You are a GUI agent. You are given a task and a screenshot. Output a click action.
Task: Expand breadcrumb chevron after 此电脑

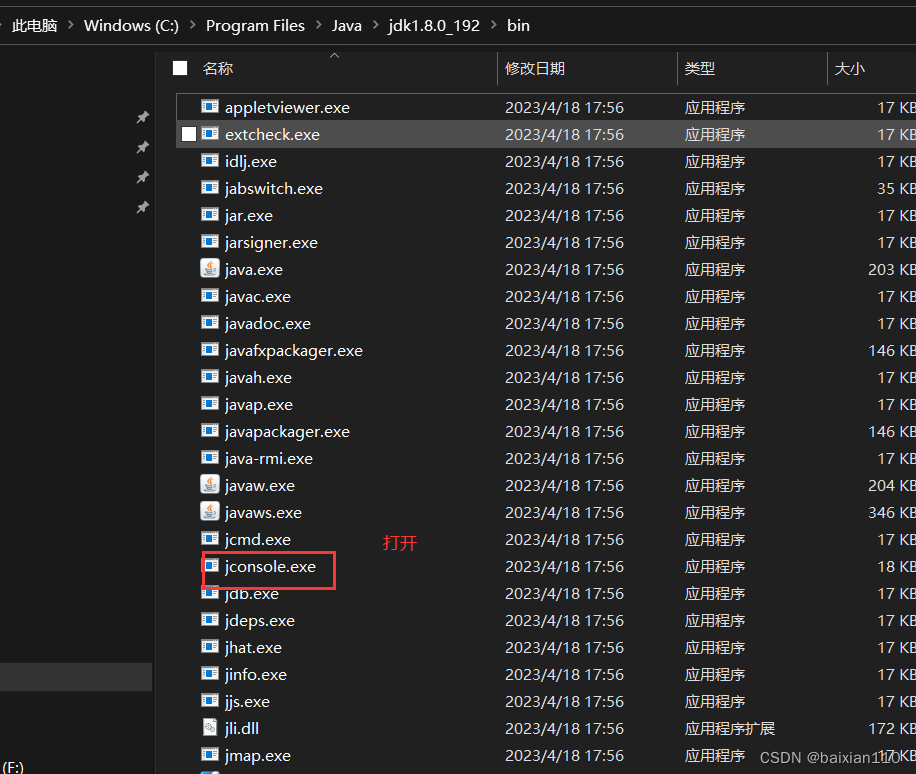click(x=71, y=25)
